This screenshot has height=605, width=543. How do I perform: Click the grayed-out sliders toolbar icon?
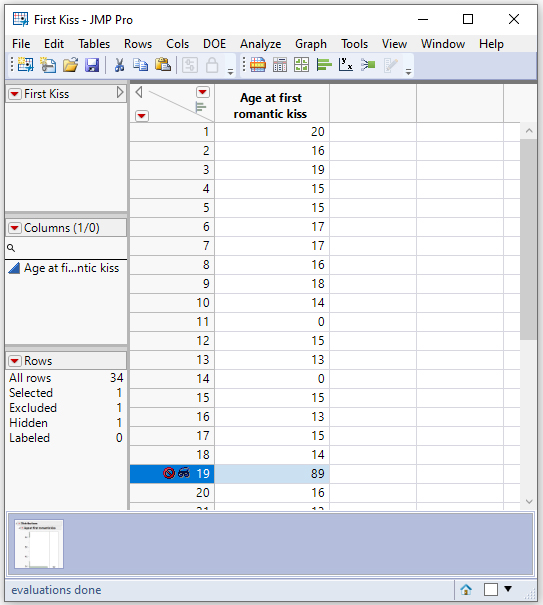coord(190,65)
